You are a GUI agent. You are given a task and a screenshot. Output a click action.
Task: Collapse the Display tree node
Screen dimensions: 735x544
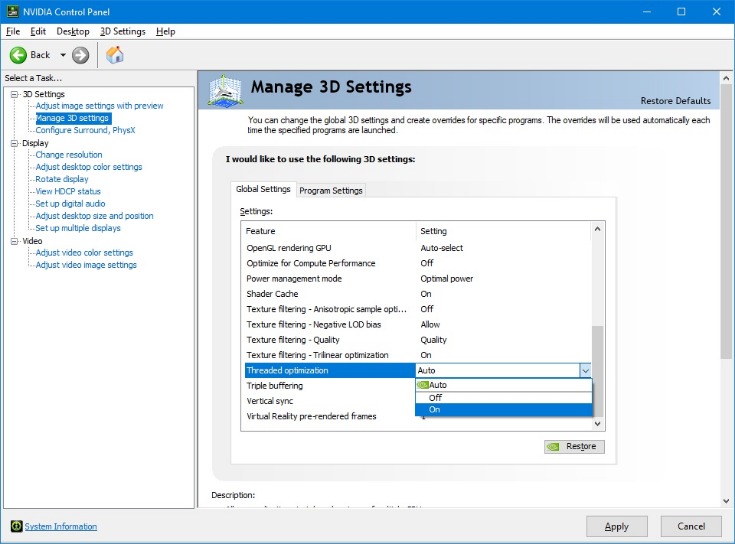[x=14, y=143]
